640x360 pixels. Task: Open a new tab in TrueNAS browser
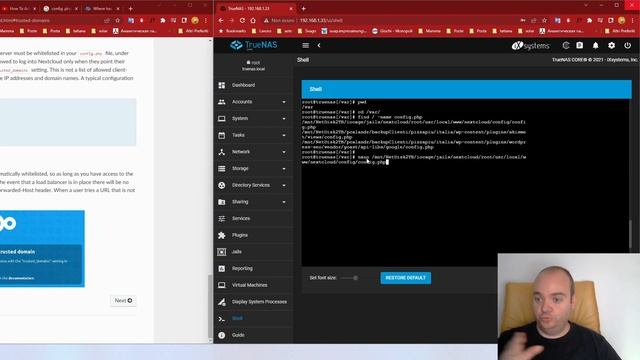[304, 9]
